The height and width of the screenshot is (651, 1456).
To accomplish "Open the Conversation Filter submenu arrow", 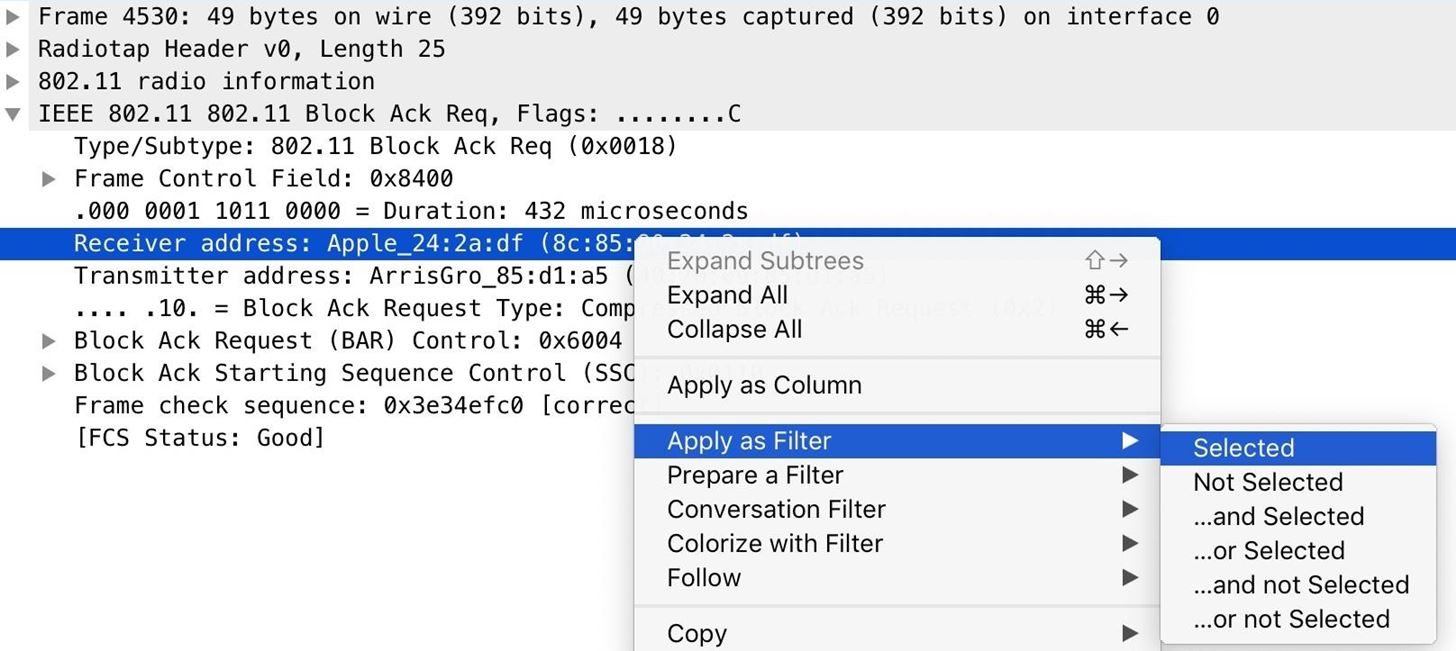I will (1130, 509).
